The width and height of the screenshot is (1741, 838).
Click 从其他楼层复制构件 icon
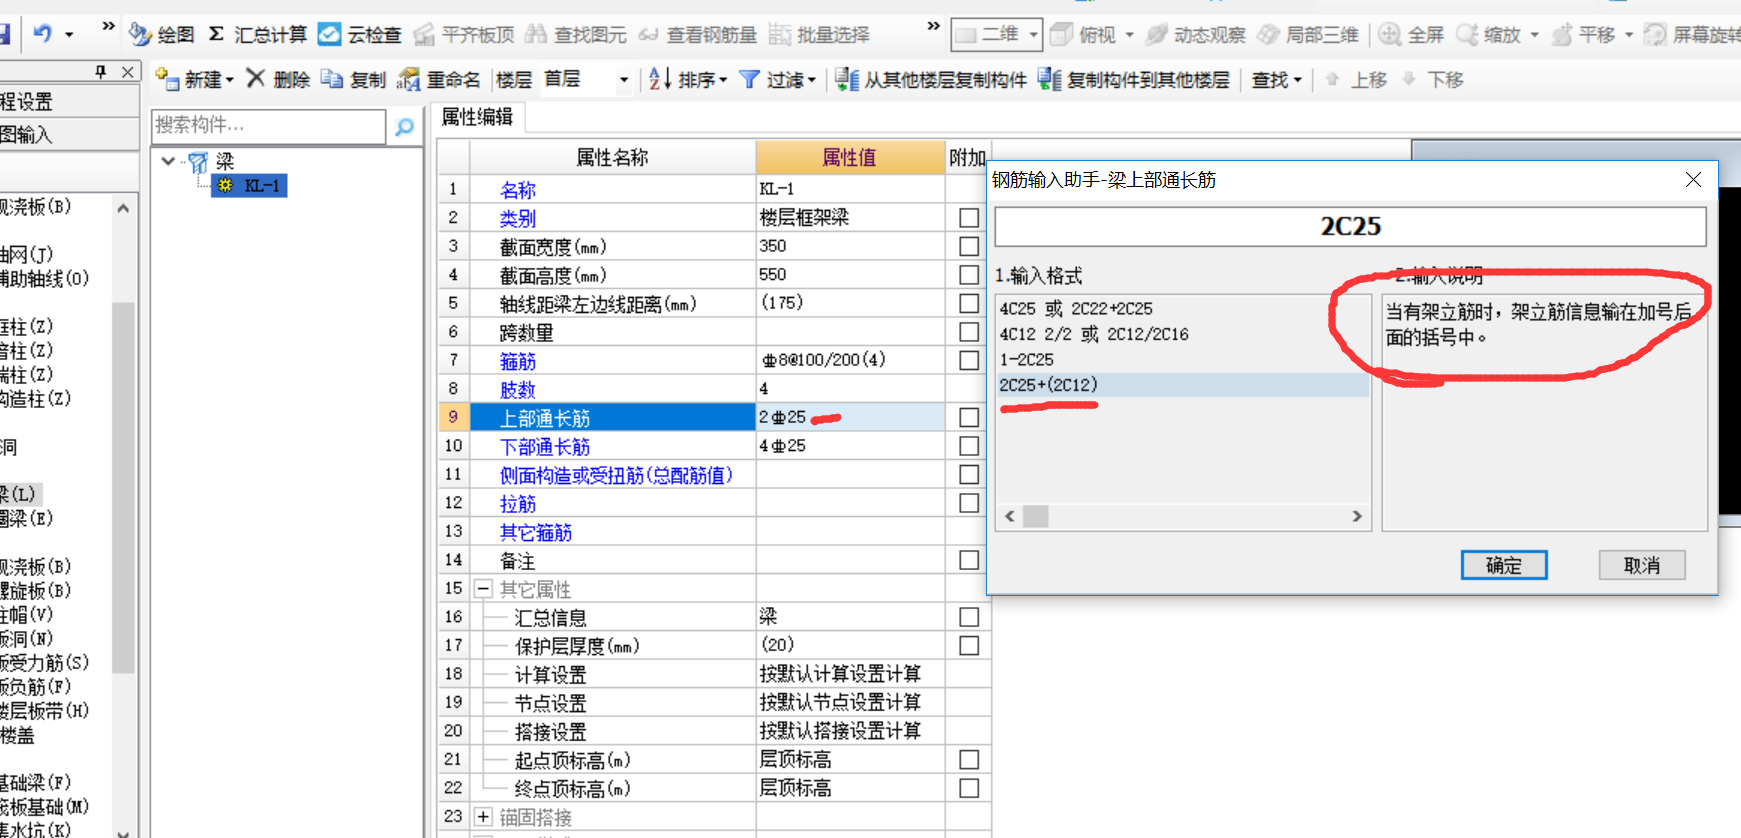[847, 79]
